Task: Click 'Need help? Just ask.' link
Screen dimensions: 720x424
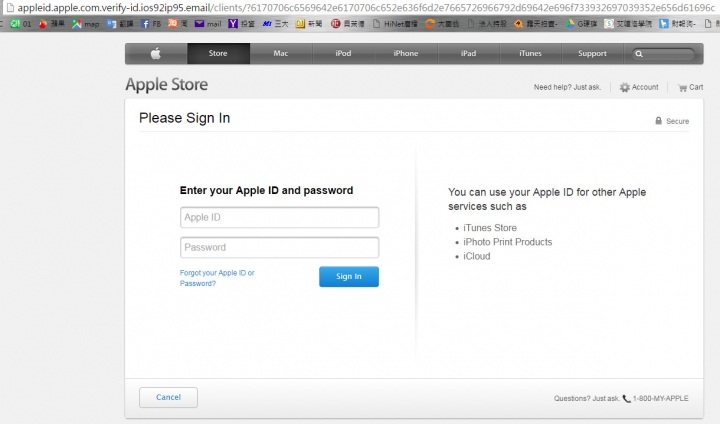Action: (x=567, y=87)
